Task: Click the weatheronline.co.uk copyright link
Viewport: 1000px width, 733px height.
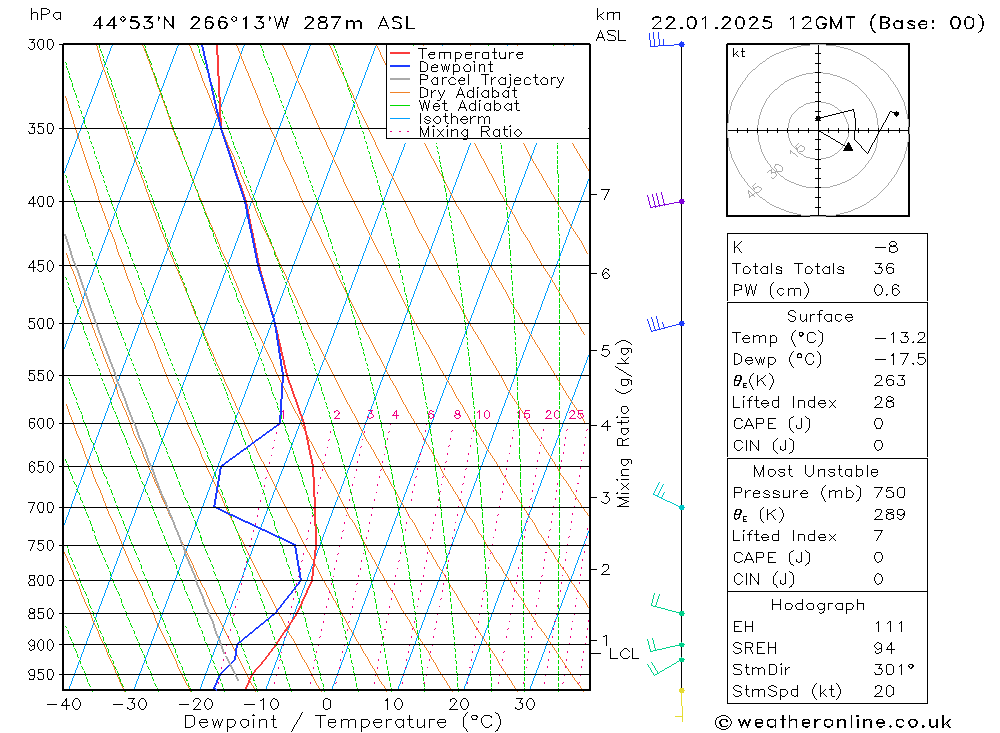Action: click(833, 722)
